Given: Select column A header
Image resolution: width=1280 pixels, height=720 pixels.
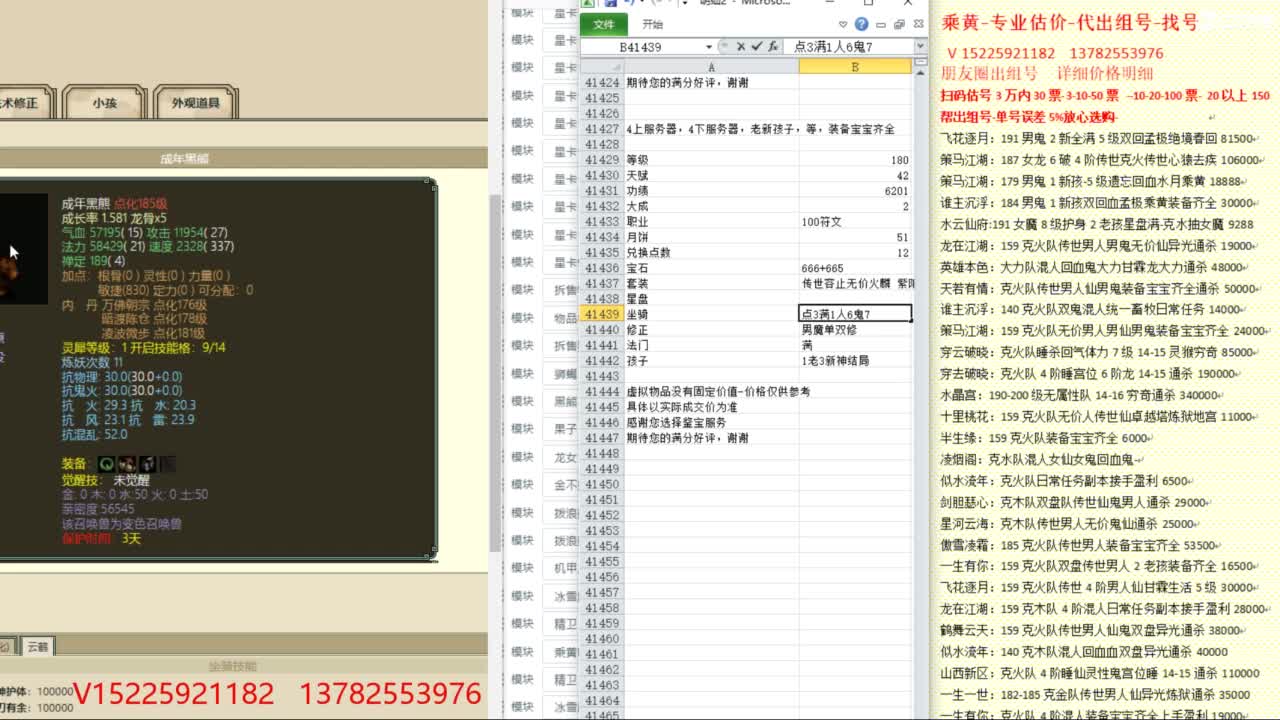Looking at the screenshot, I should [711, 67].
